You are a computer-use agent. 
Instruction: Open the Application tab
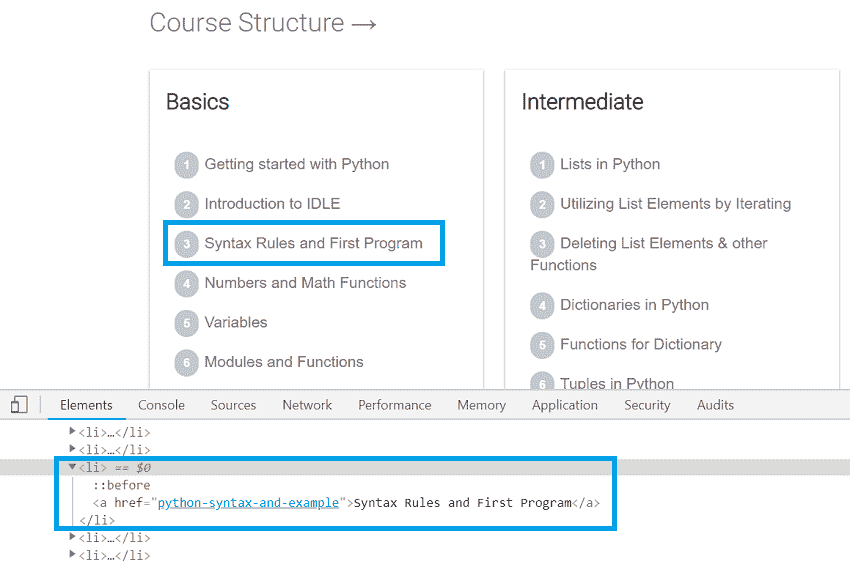pos(564,405)
